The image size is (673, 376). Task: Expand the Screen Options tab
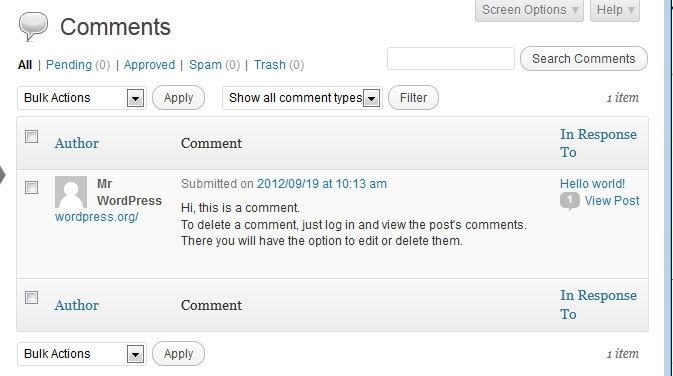click(529, 10)
